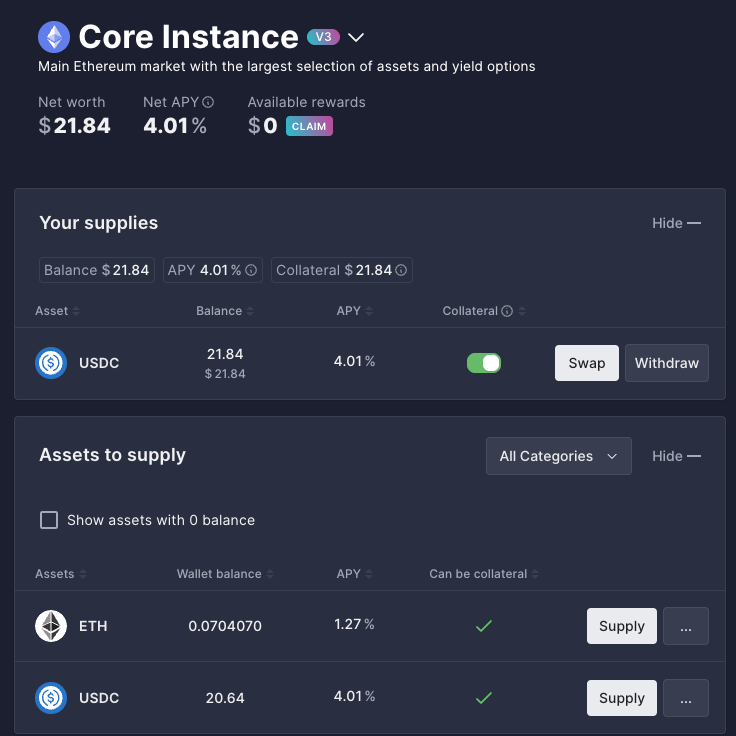The width and height of the screenshot is (736, 736).
Task: Withdraw supplied USDC
Action: click(666, 363)
